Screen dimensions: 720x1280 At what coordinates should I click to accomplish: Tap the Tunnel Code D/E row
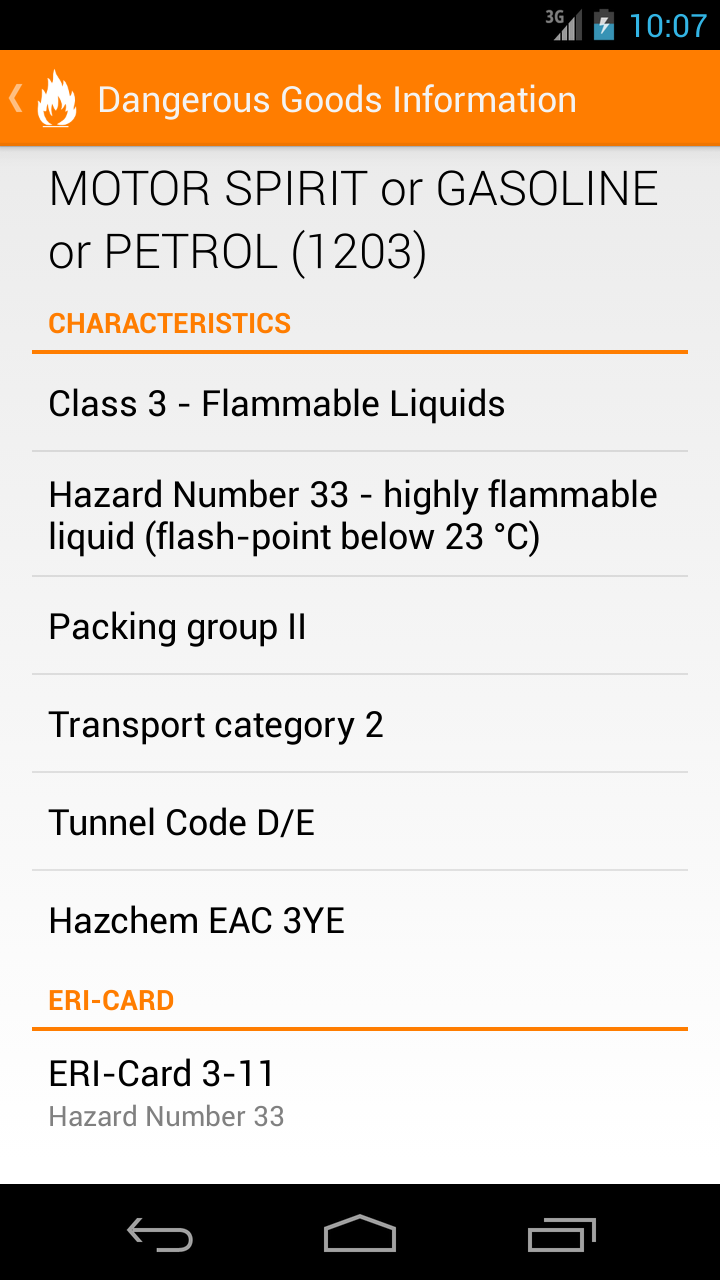(x=360, y=823)
